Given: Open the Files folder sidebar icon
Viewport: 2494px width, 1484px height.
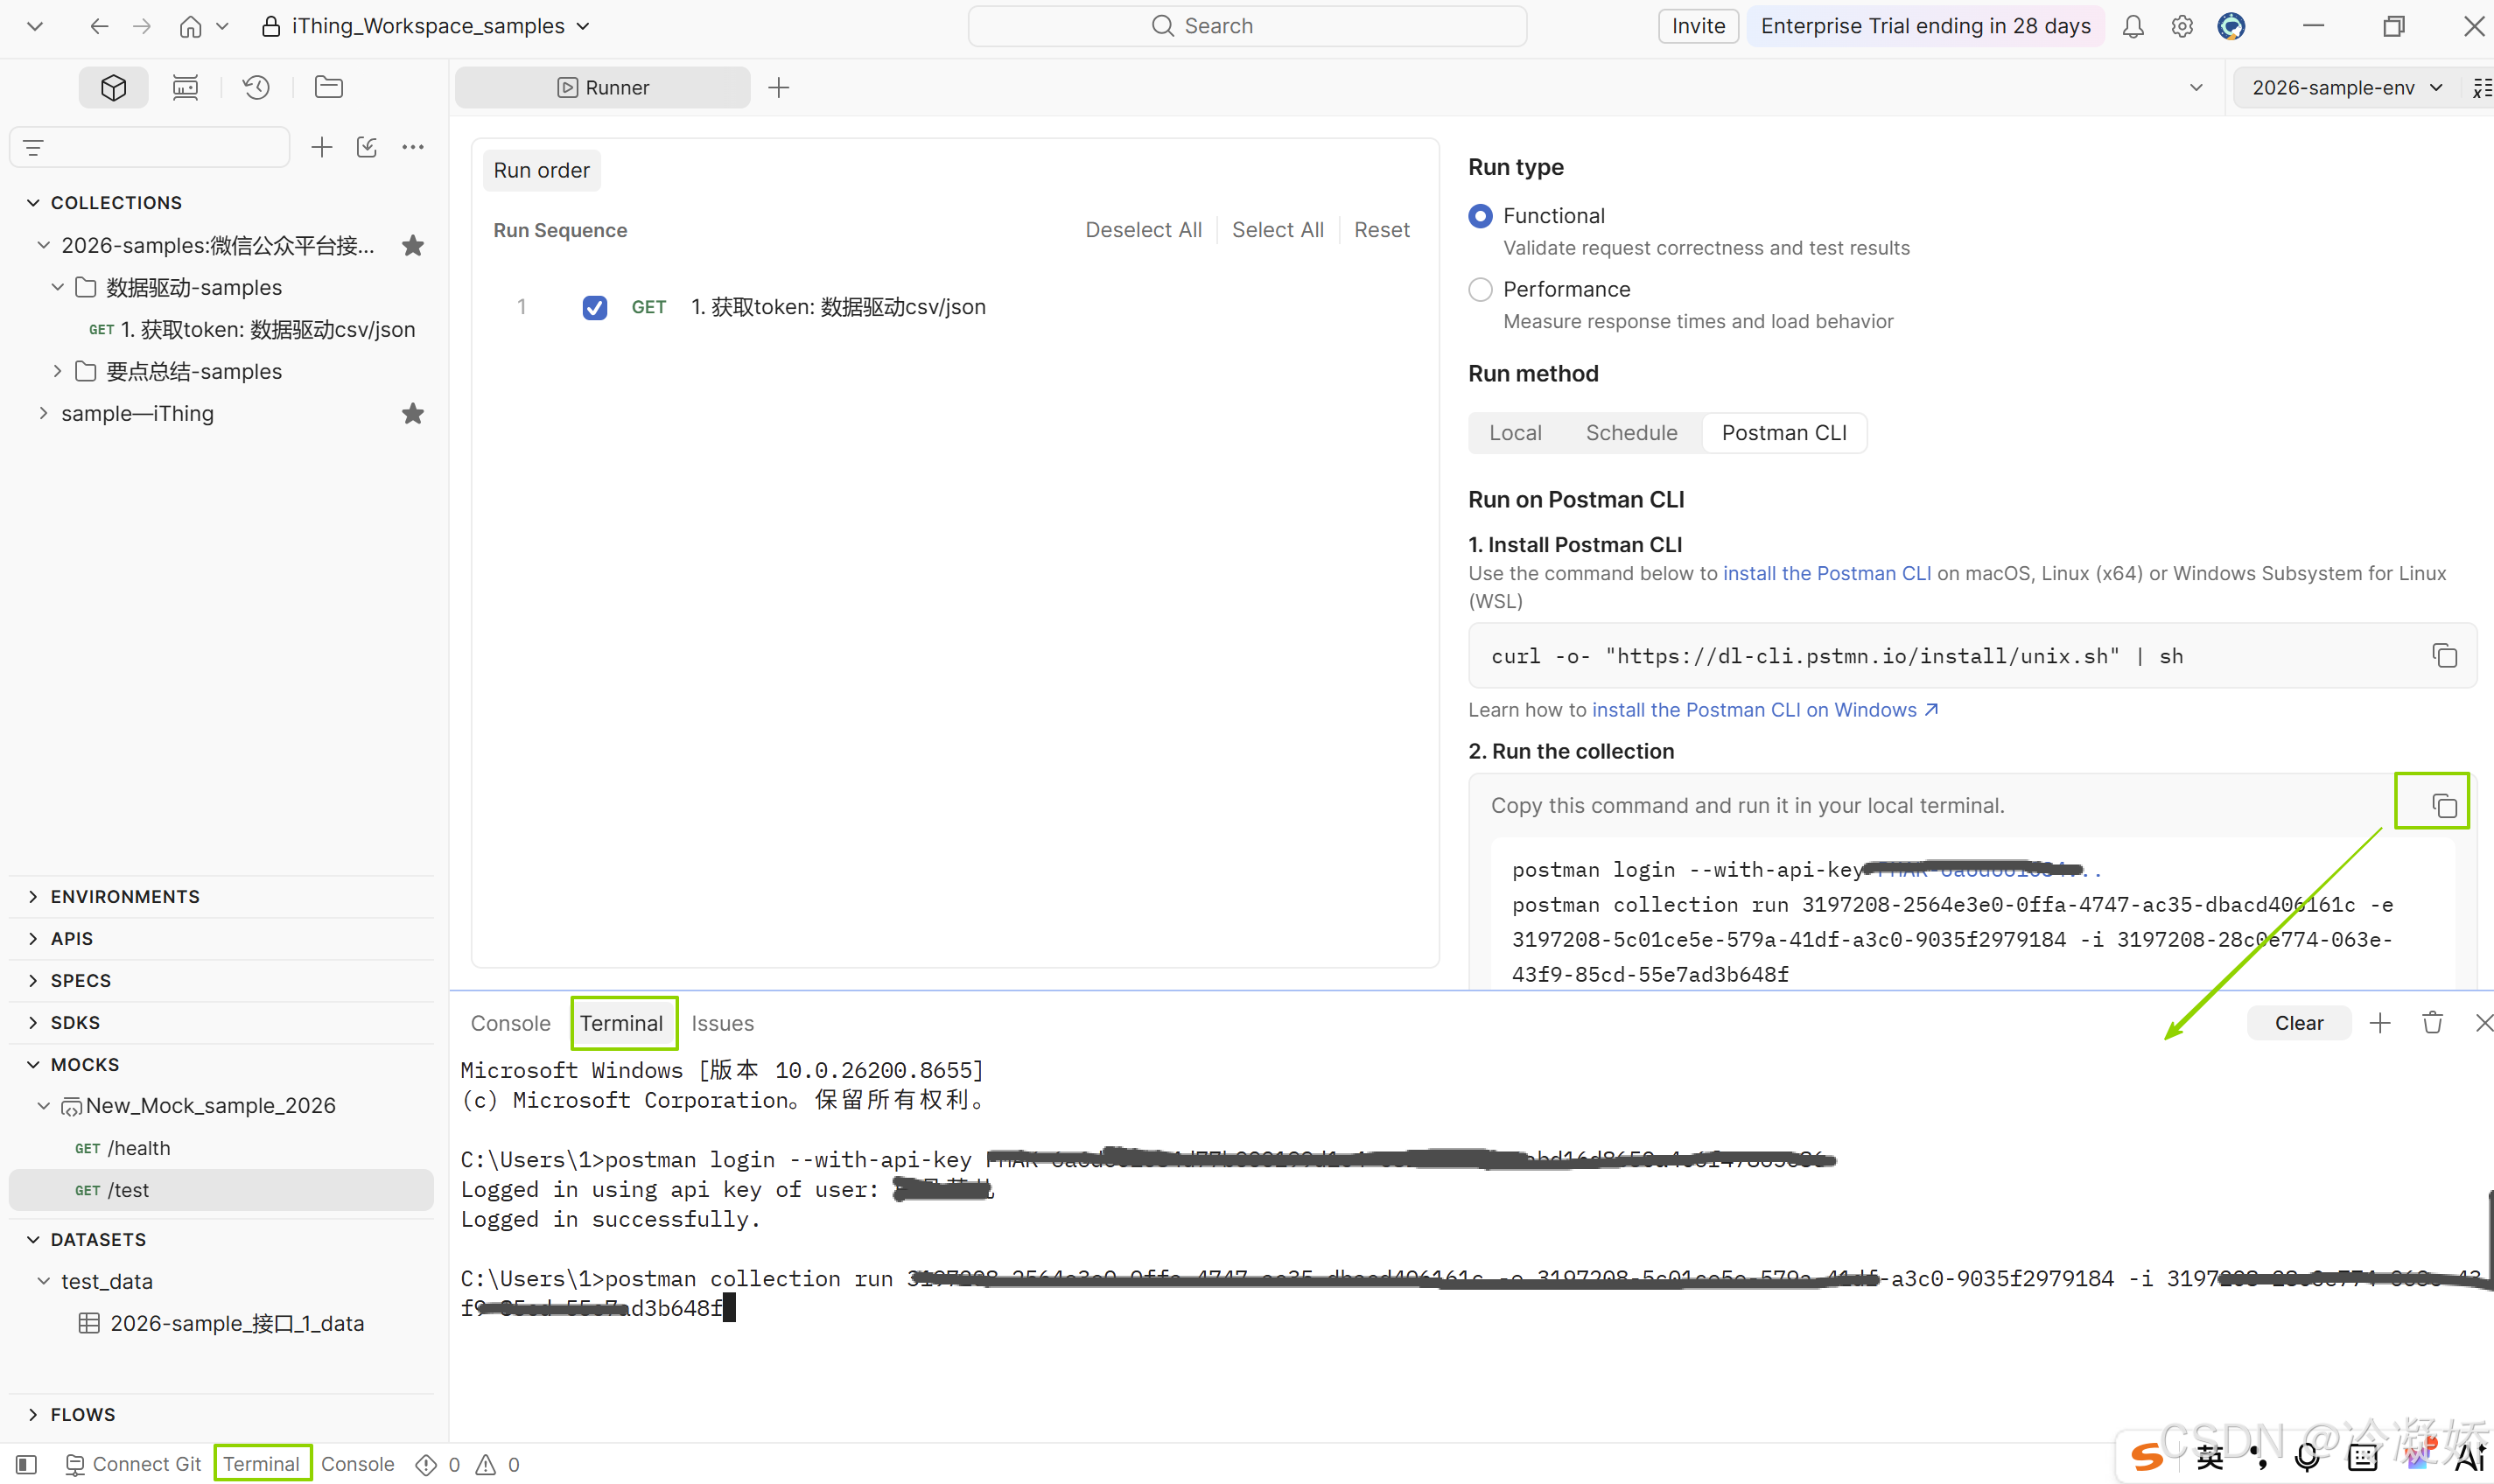Looking at the screenshot, I should click(328, 88).
